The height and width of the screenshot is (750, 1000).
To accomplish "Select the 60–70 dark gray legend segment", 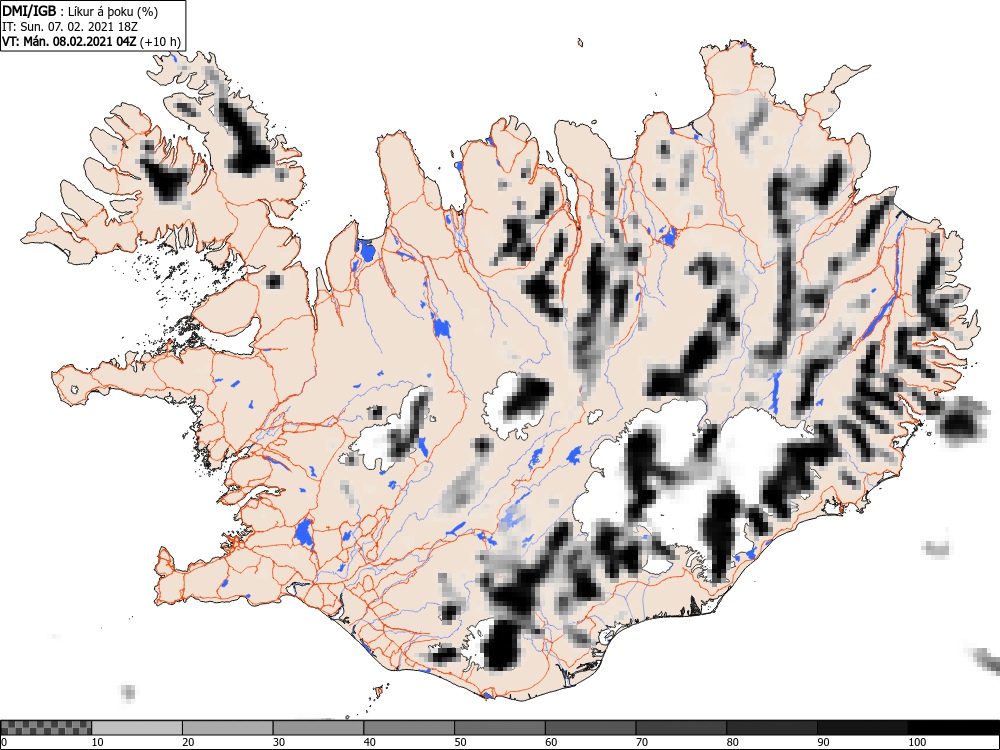I will [590, 728].
